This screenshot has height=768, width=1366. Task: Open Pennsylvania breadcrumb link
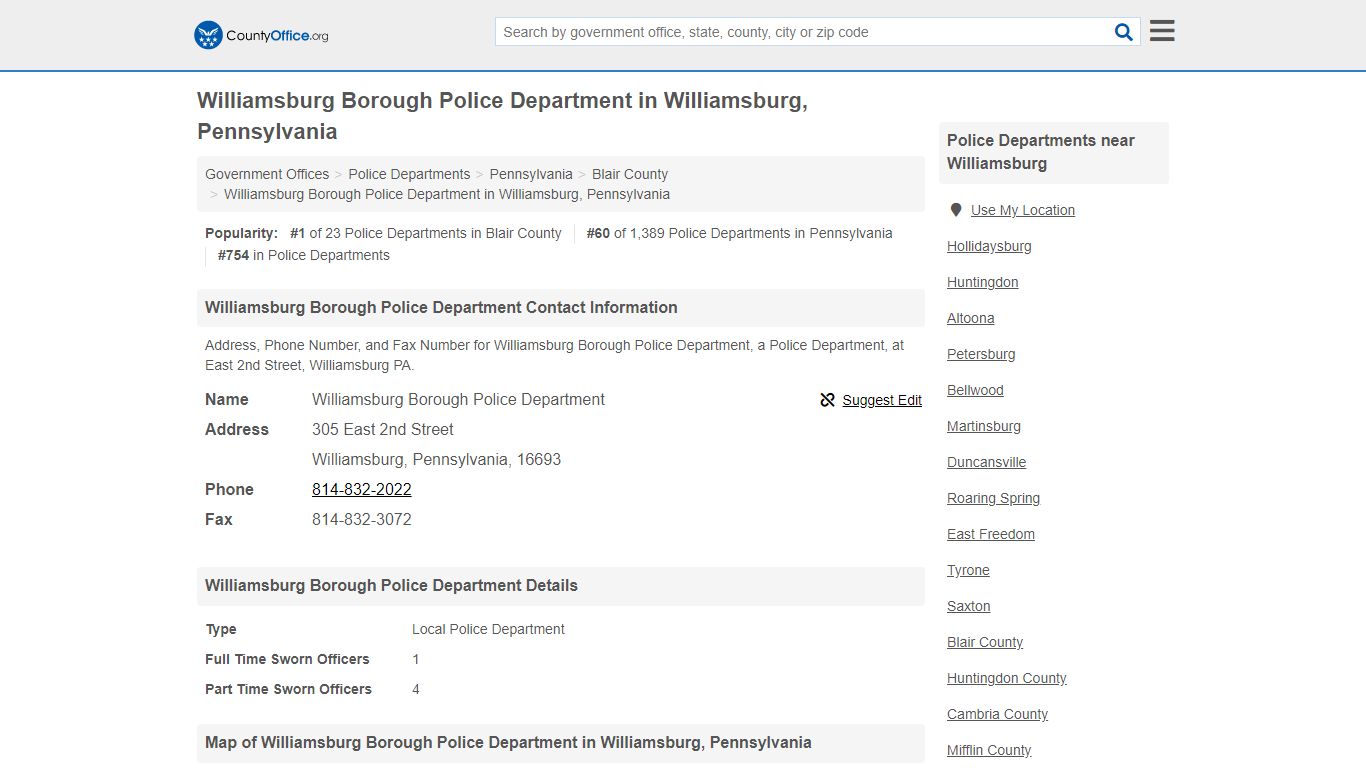pos(531,174)
